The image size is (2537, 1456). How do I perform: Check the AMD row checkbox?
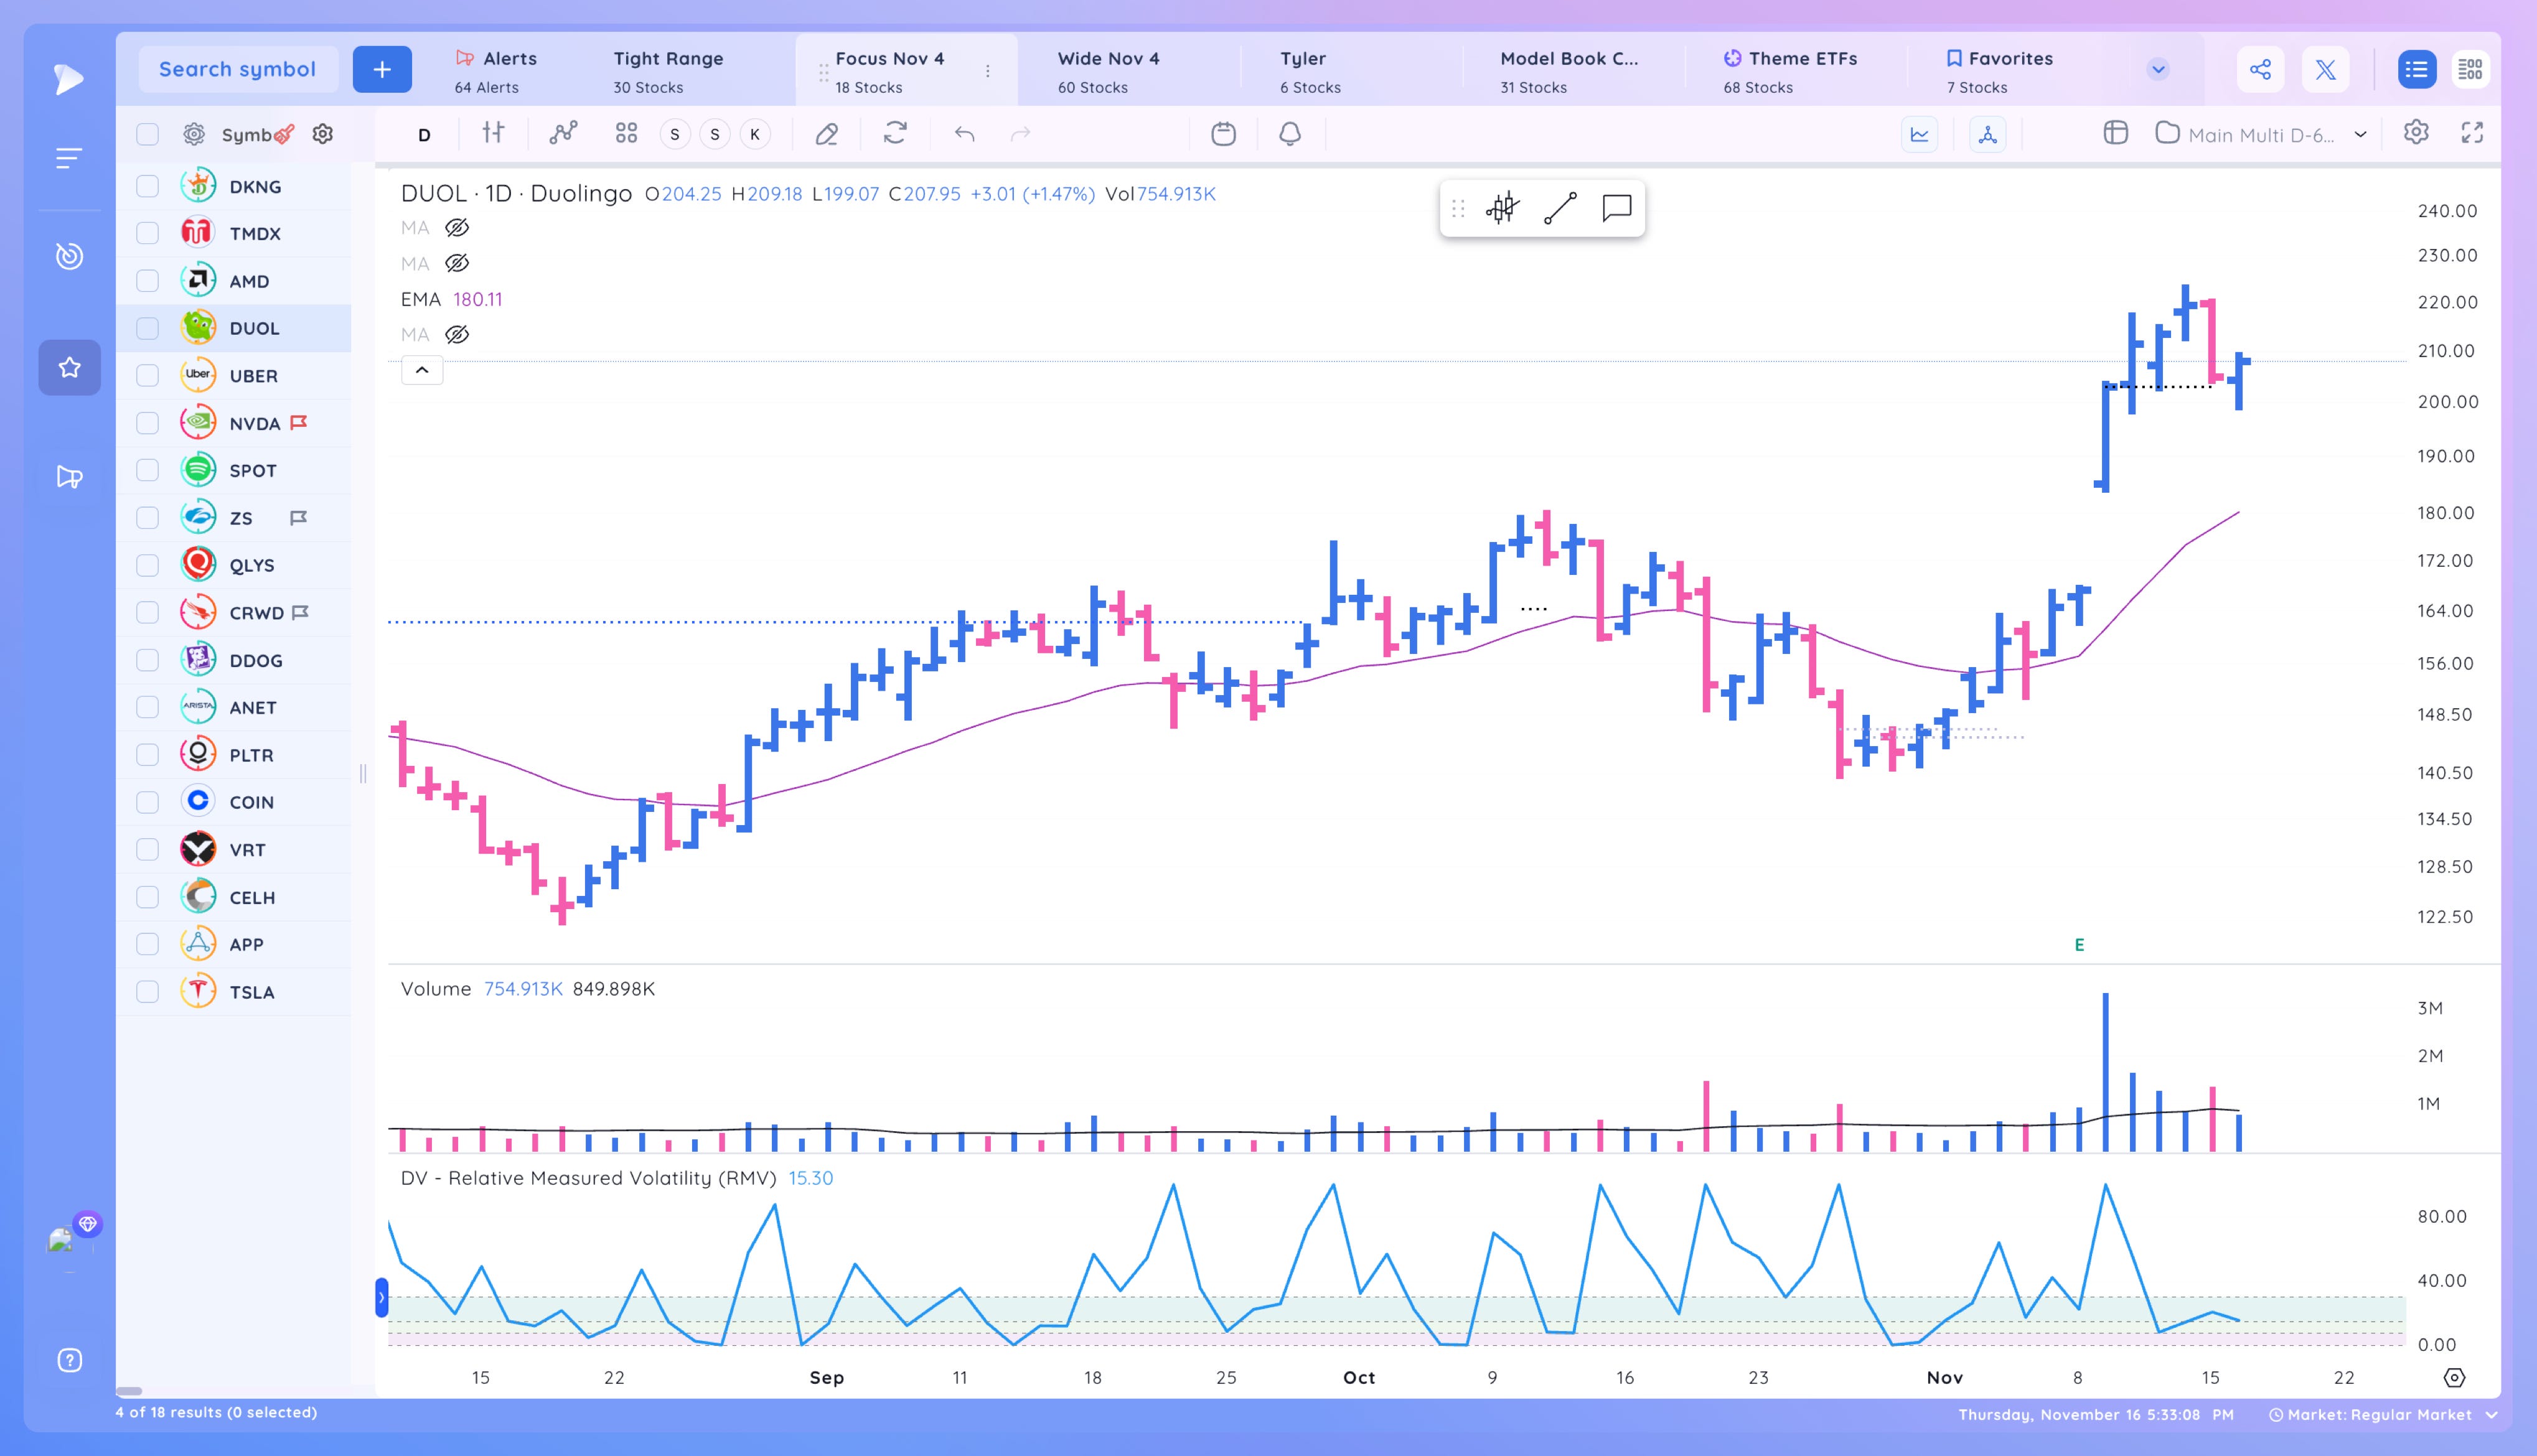pyautogui.click(x=147, y=281)
